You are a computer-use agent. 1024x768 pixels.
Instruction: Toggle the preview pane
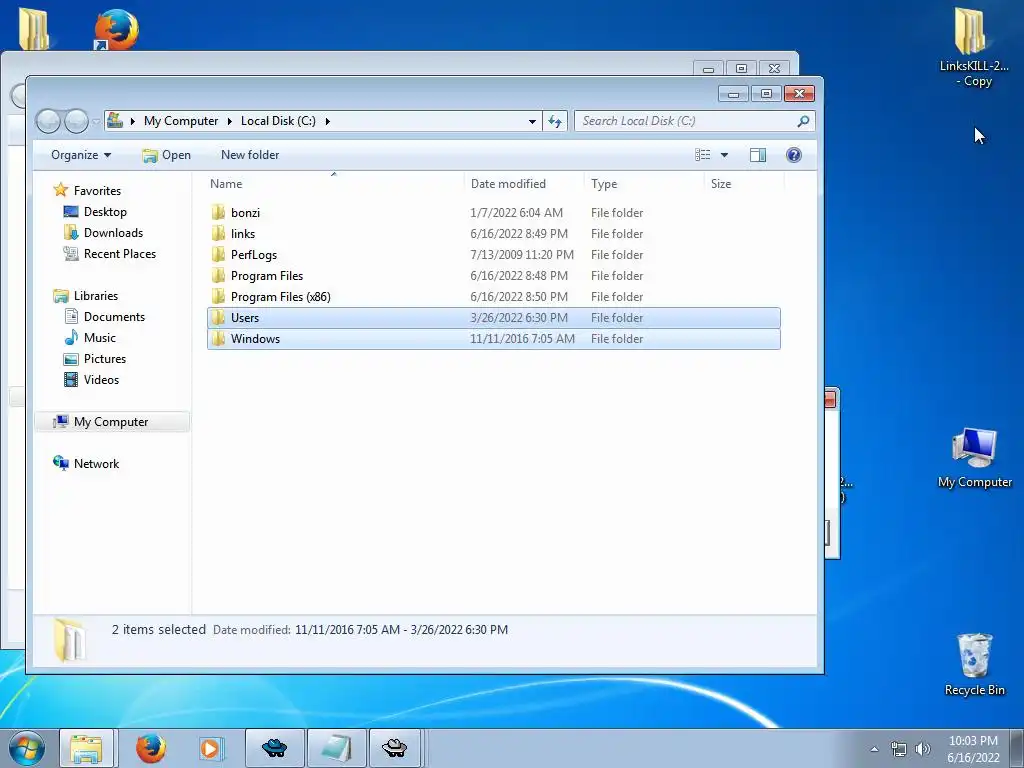pos(758,155)
